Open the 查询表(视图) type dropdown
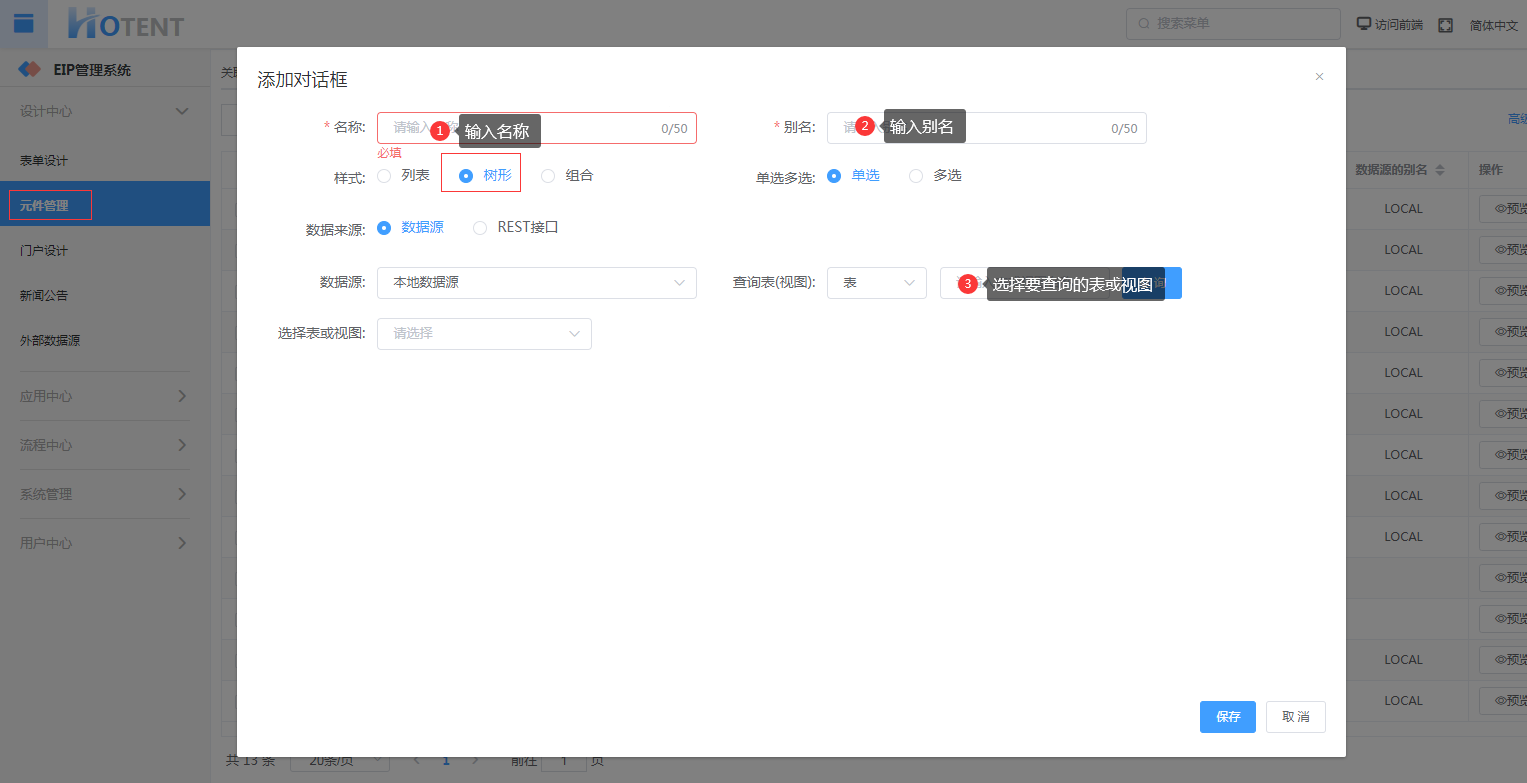Image resolution: width=1527 pixels, height=783 pixels. click(x=876, y=283)
